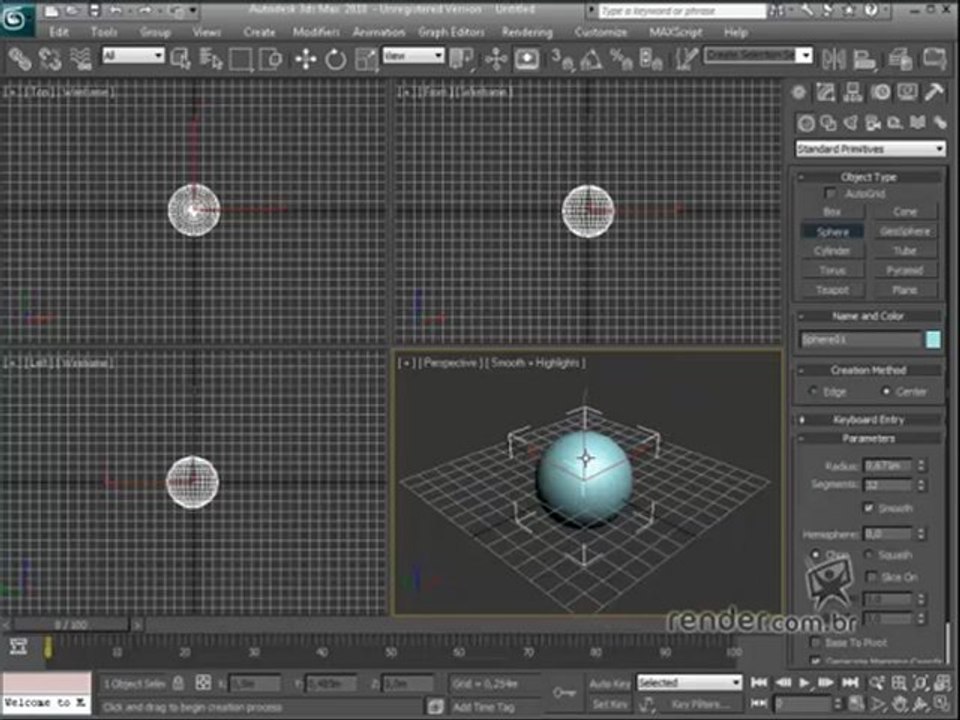Image resolution: width=960 pixels, height=720 pixels.
Task: Select the Edge creation method
Action: [814, 391]
